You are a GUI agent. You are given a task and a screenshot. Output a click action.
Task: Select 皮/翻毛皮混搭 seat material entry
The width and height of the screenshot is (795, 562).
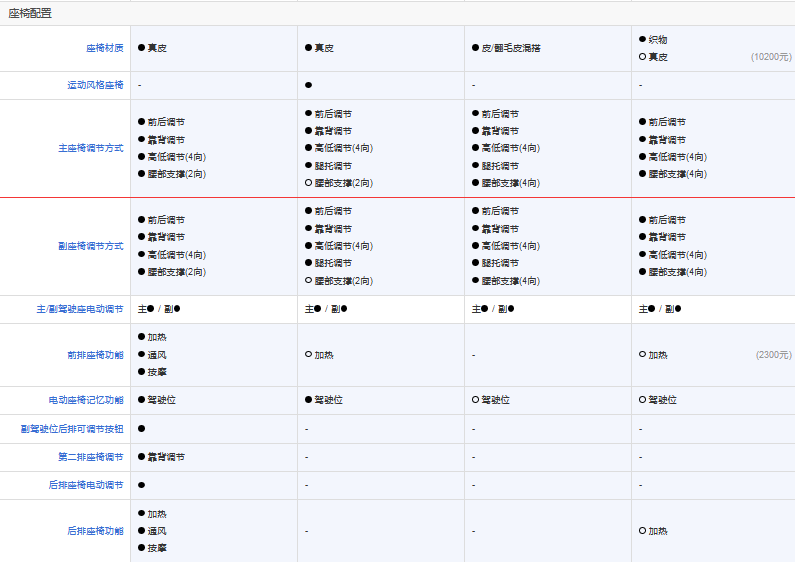tap(510, 48)
